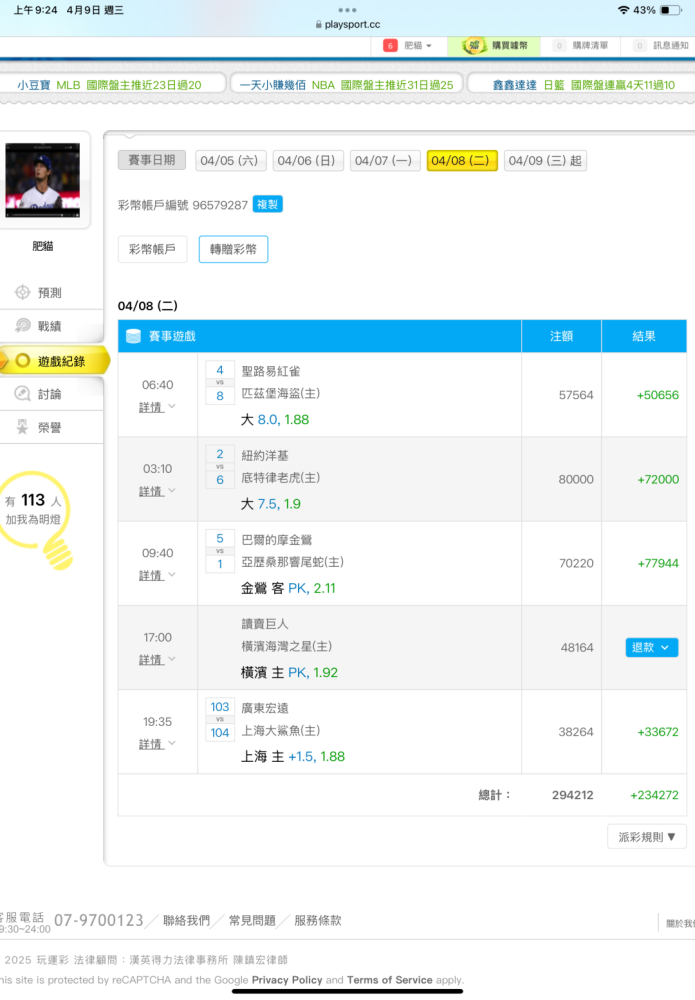Image resolution: width=695 pixels, height=1000 pixels.
Task: Open the 預測 target icon in sidebar
Action: pos(23,293)
